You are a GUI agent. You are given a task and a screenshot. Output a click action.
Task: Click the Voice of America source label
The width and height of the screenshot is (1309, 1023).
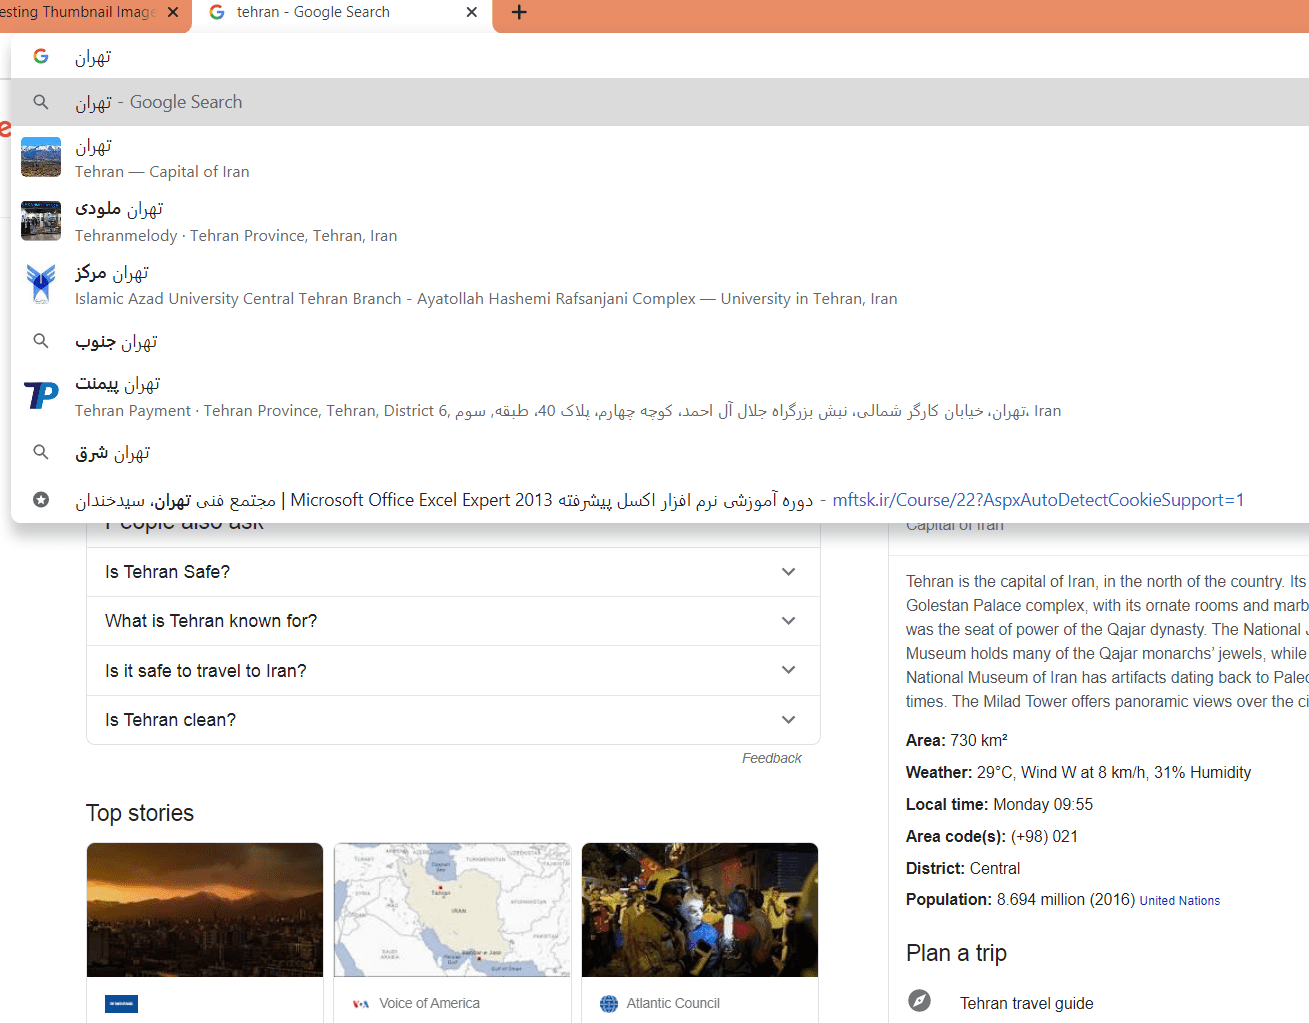click(x=429, y=1003)
